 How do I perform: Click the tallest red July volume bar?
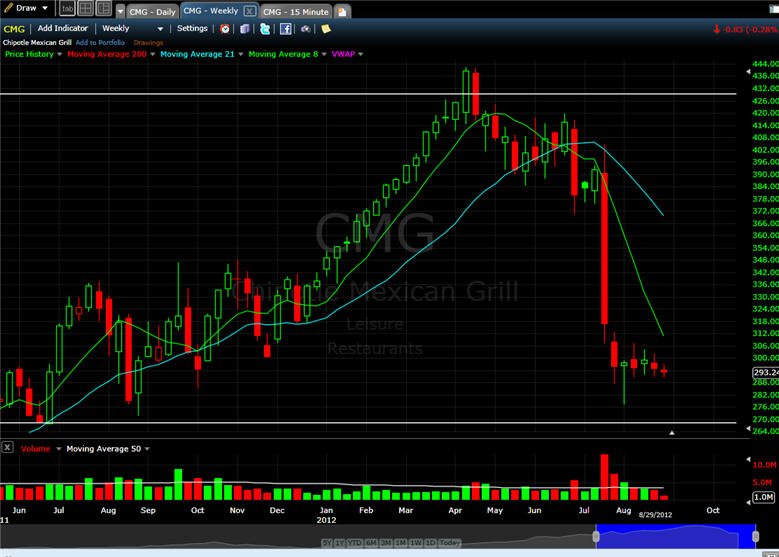pyautogui.click(x=604, y=477)
